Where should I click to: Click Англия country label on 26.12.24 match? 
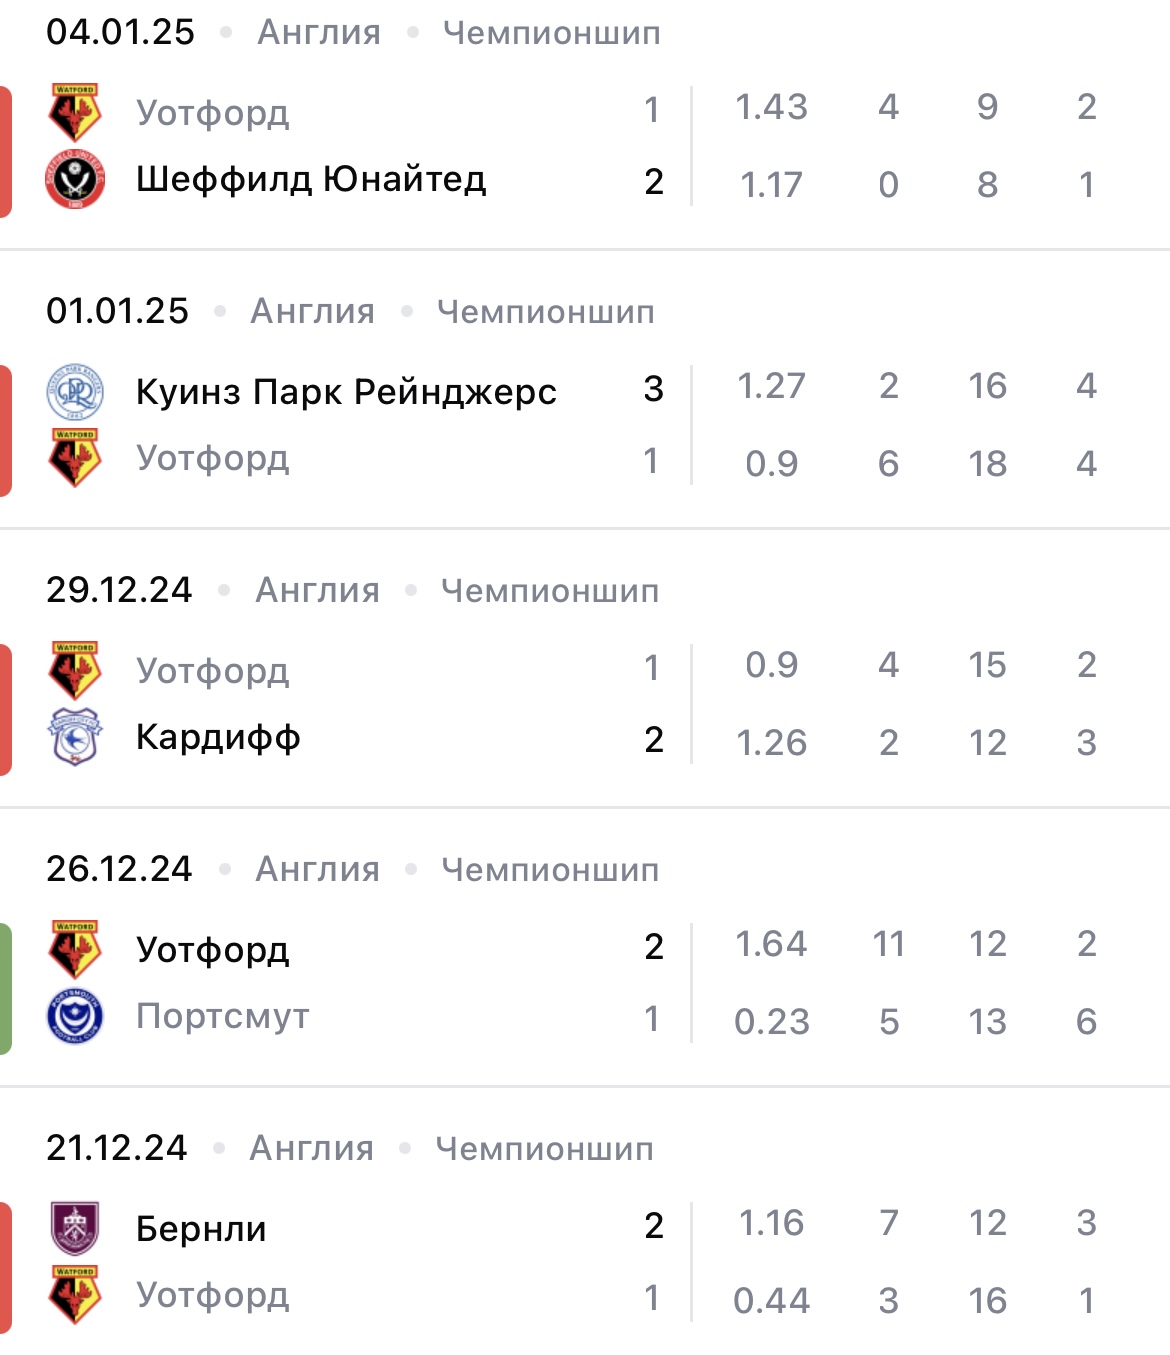click(x=317, y=870)
